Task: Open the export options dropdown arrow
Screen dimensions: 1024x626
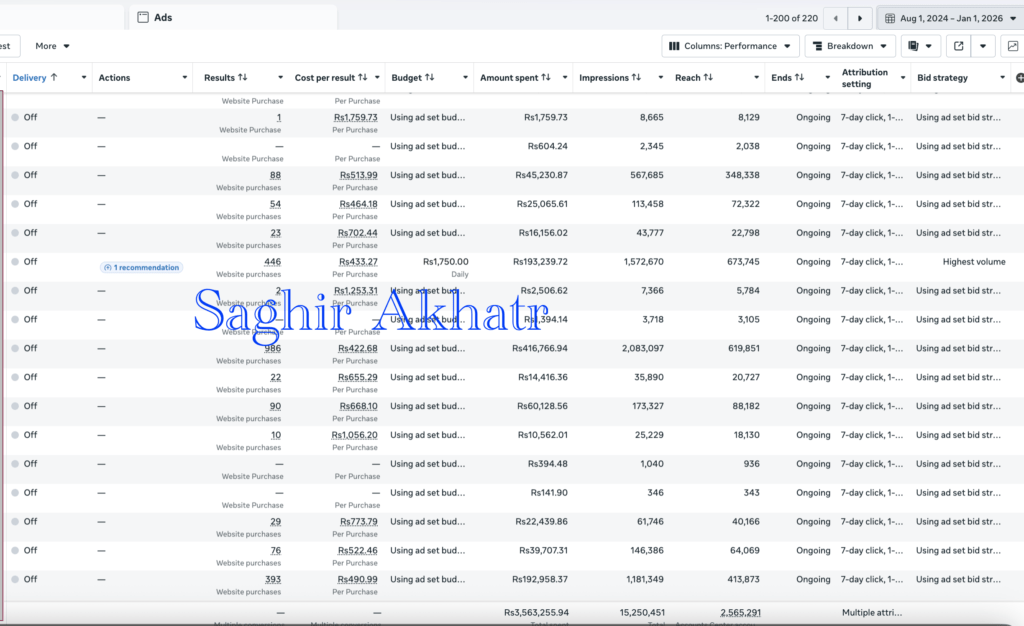Action: click(983, 46)
